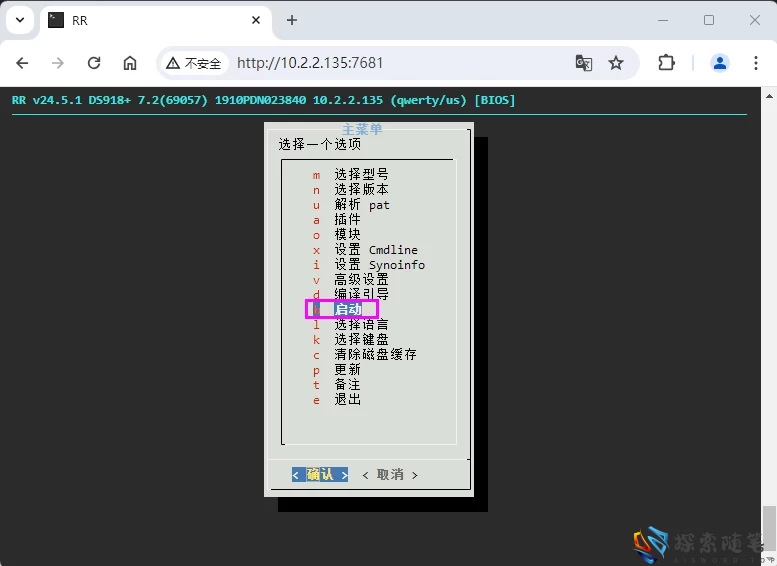
Task: Select menu item 设置 Cmdline
Action: 365,249
